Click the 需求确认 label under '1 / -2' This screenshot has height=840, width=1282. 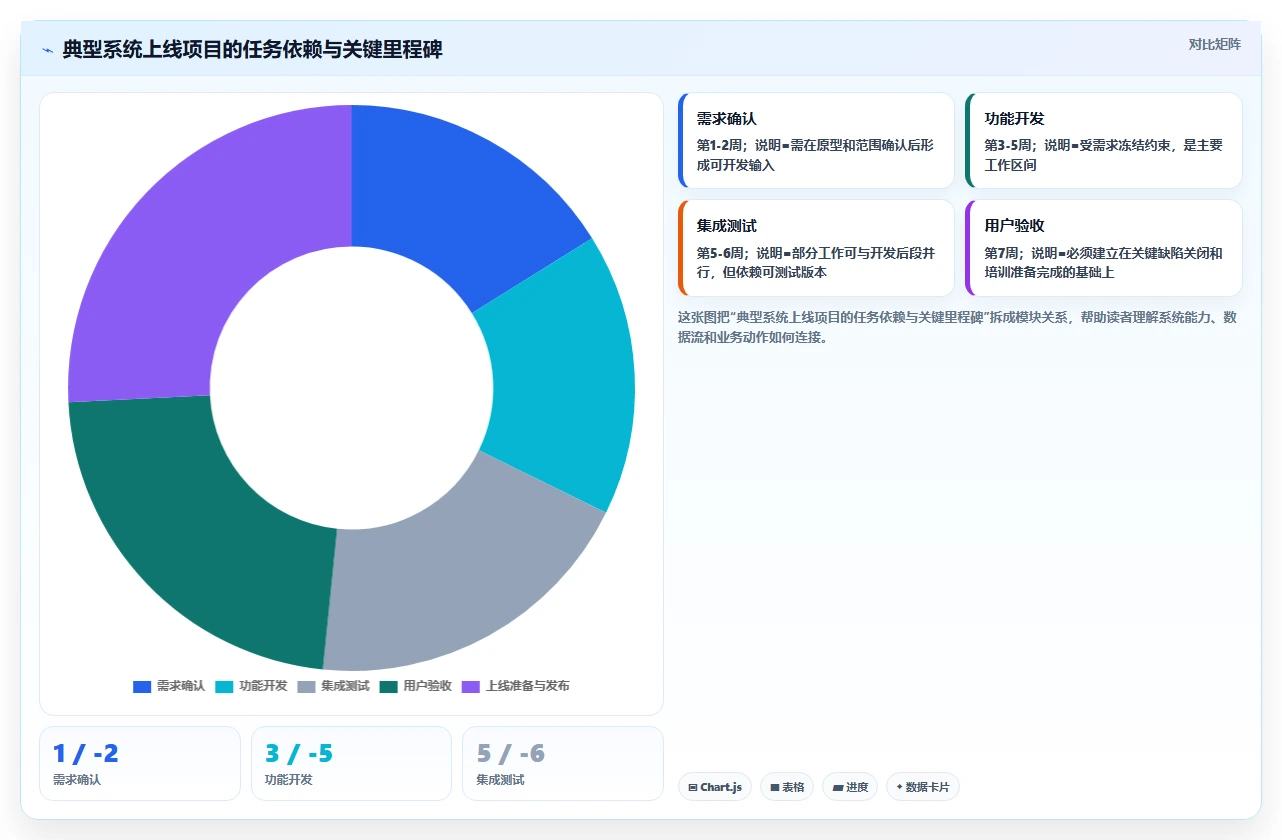click(77, 780)
